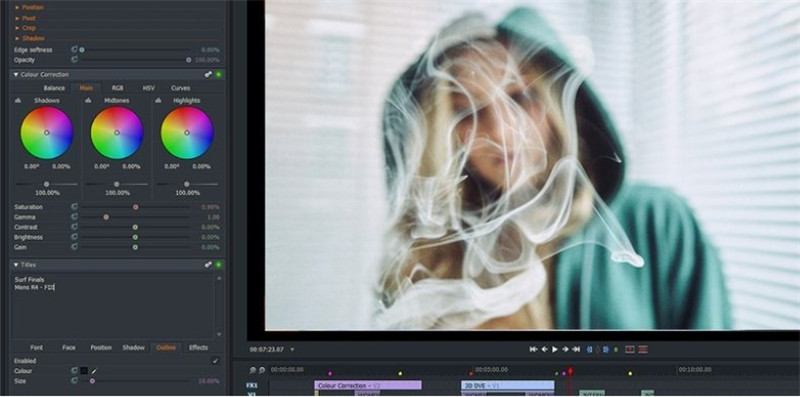Click the Gain slider handle

(135, 247)
